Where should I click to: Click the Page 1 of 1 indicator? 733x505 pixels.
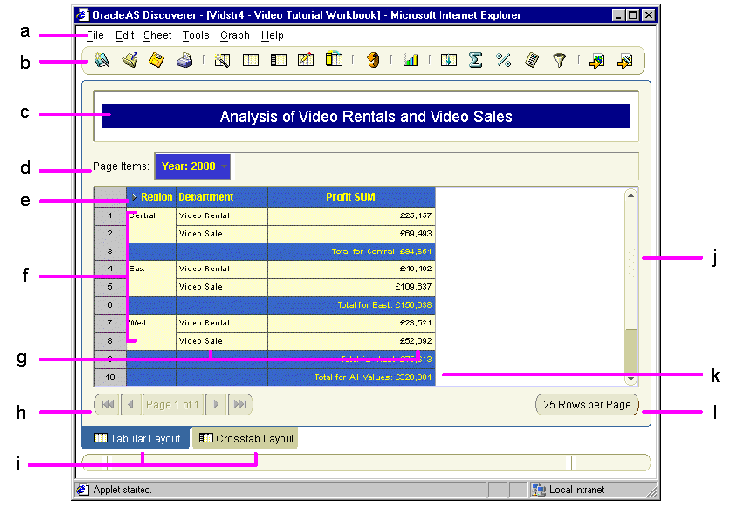[x=173, y=404]
